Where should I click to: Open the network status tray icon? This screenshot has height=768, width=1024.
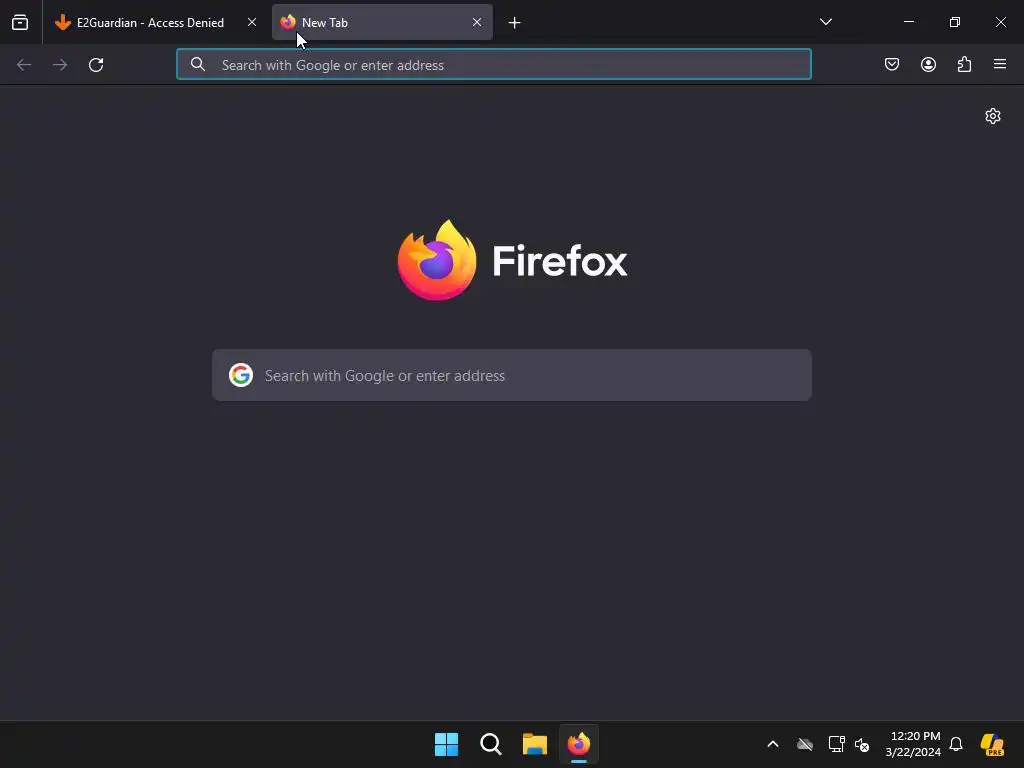click(x=837, y=744)
